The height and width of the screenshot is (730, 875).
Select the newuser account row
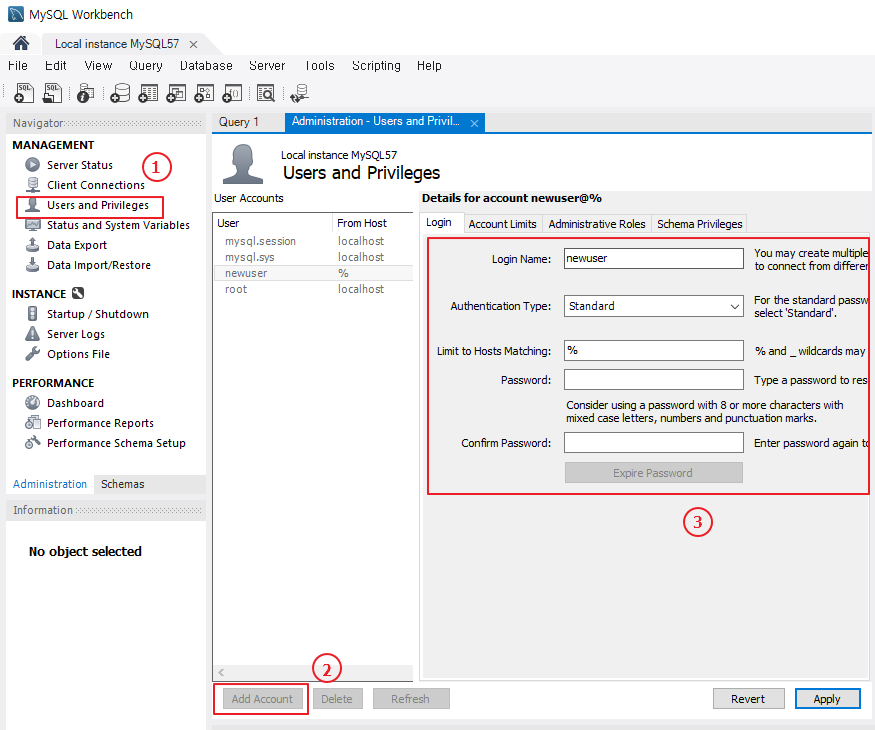click(x=314, y=273)
